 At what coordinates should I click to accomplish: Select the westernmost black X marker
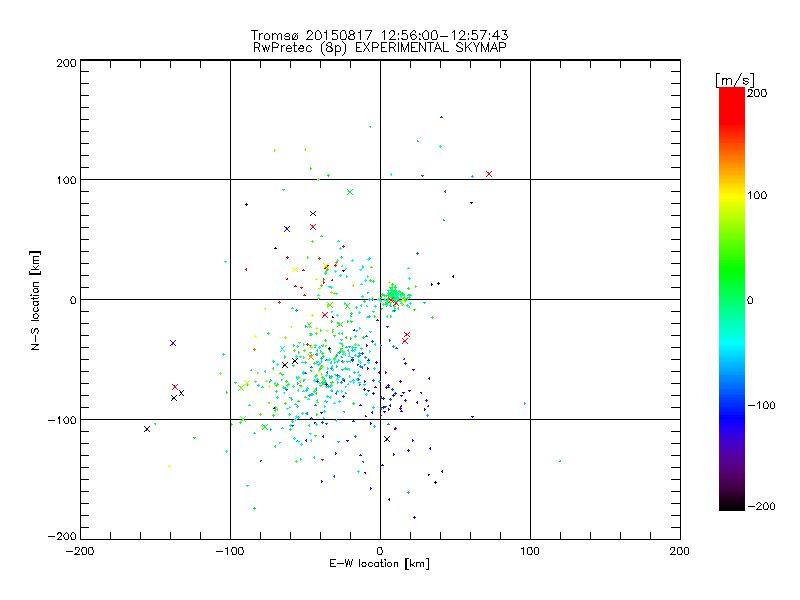click(147, 429)
